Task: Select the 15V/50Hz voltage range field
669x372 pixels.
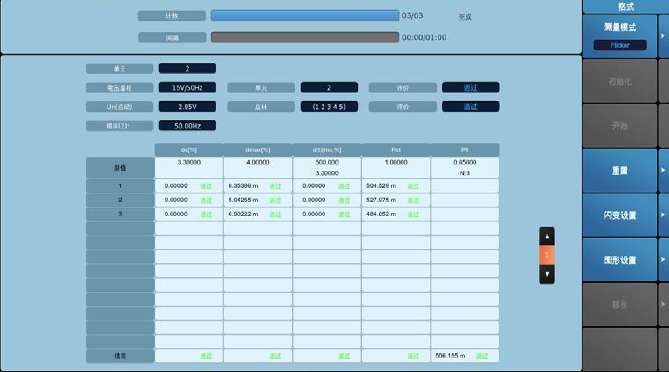Action: pos(187,87)
